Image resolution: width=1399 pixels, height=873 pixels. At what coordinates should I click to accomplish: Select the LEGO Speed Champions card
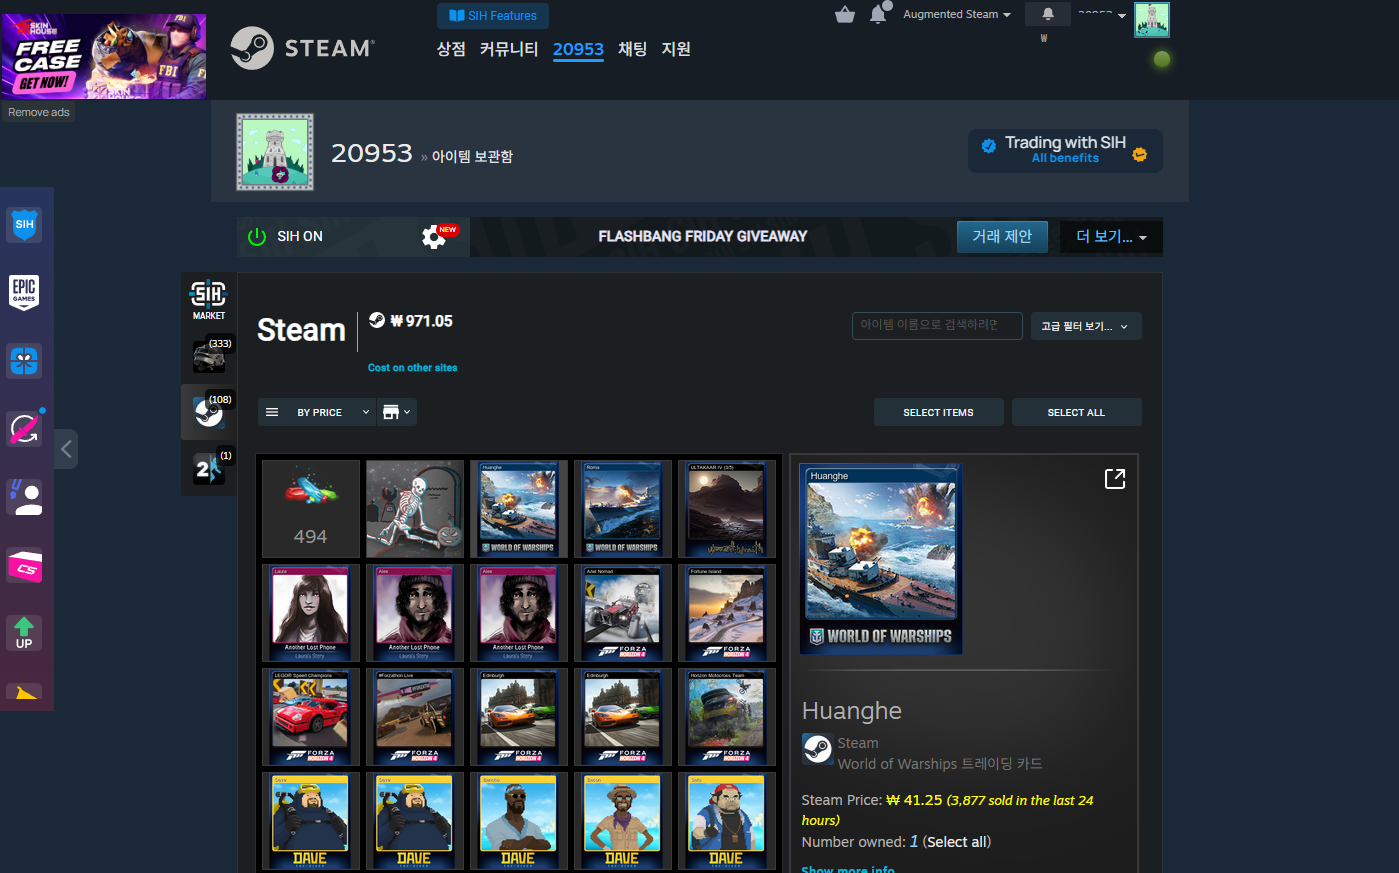tap(311, 717)
